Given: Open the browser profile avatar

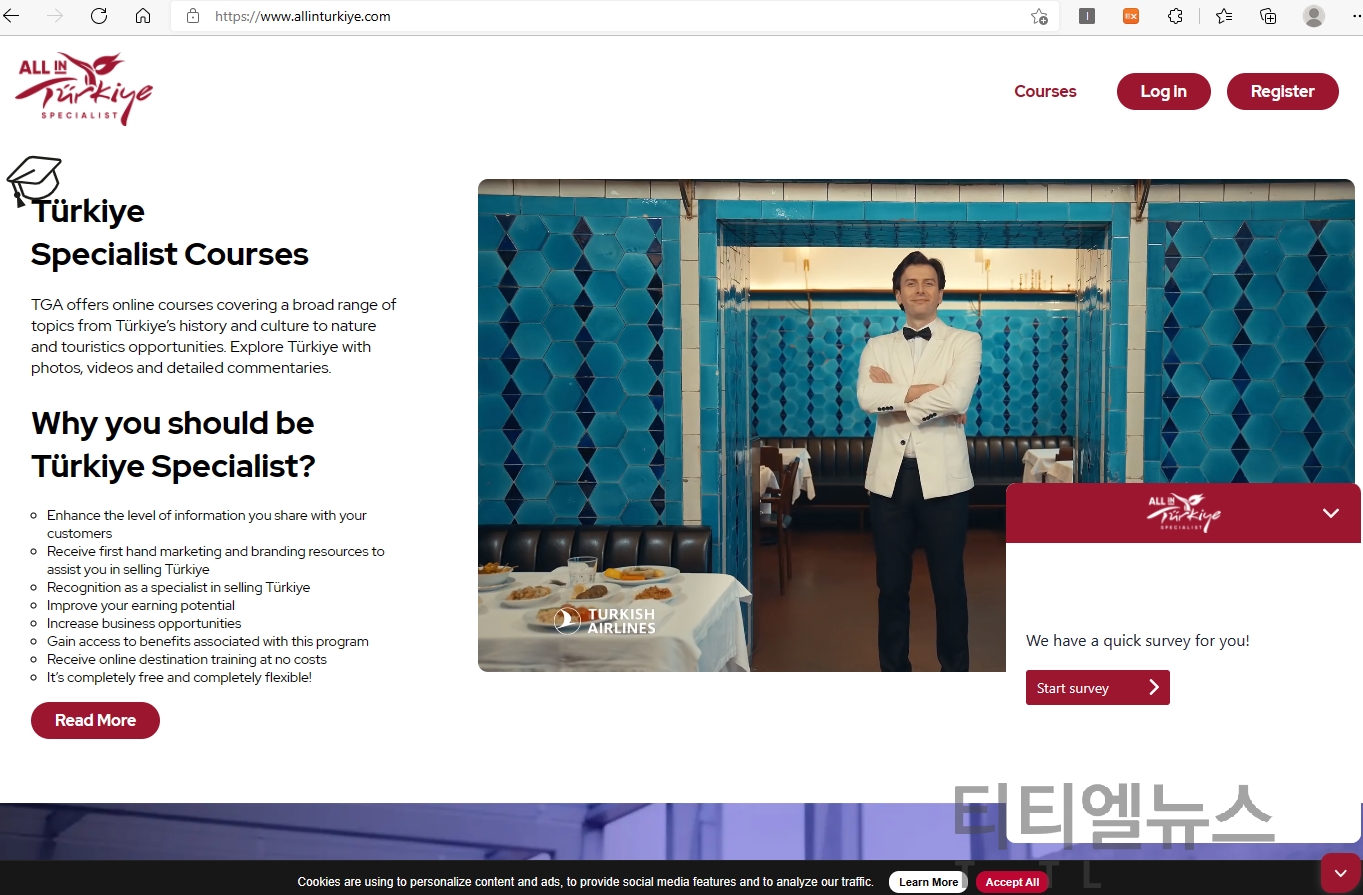Looking at the screenshot, I should 1314,16.
